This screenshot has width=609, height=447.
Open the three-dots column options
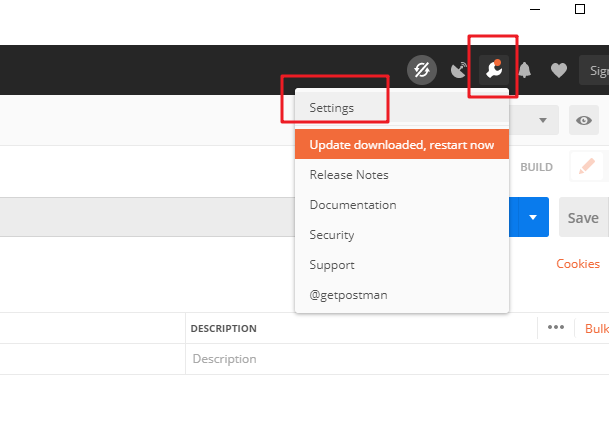tap(556, 327)
